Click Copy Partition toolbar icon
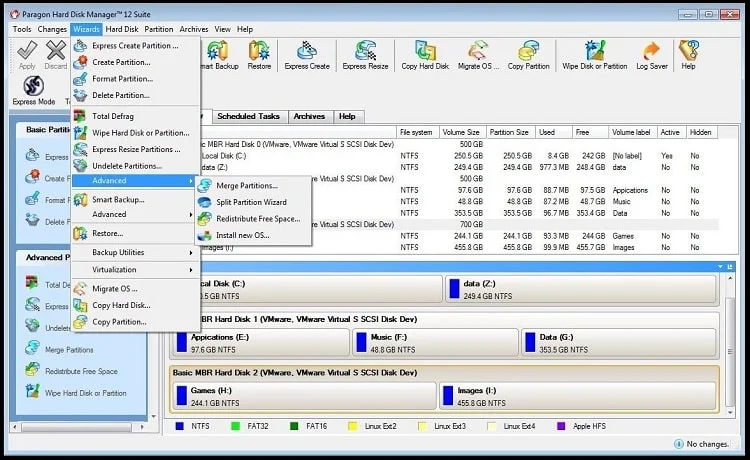 coord(528,51)
